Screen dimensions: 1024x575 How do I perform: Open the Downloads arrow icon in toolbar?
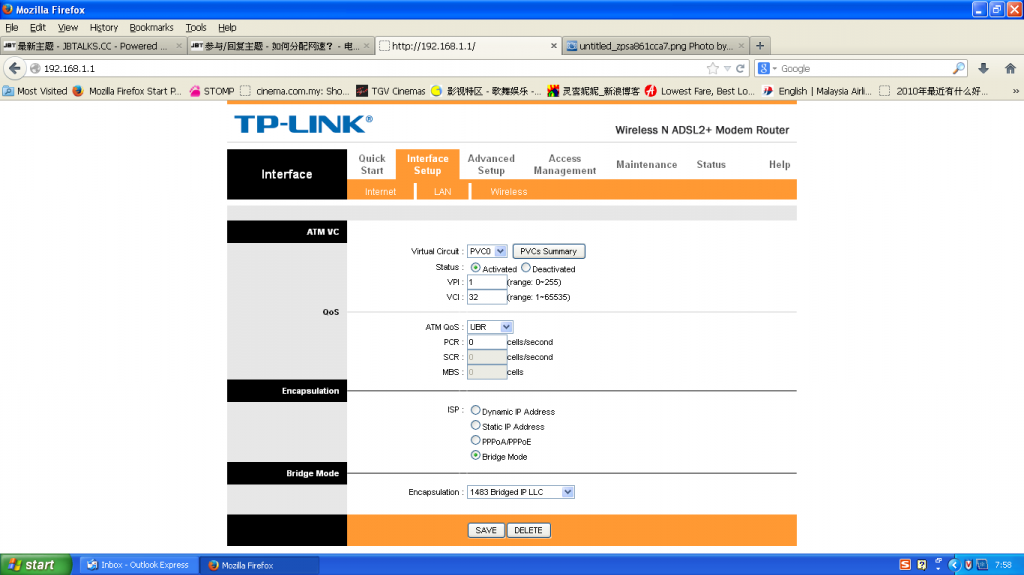(983, 68)
